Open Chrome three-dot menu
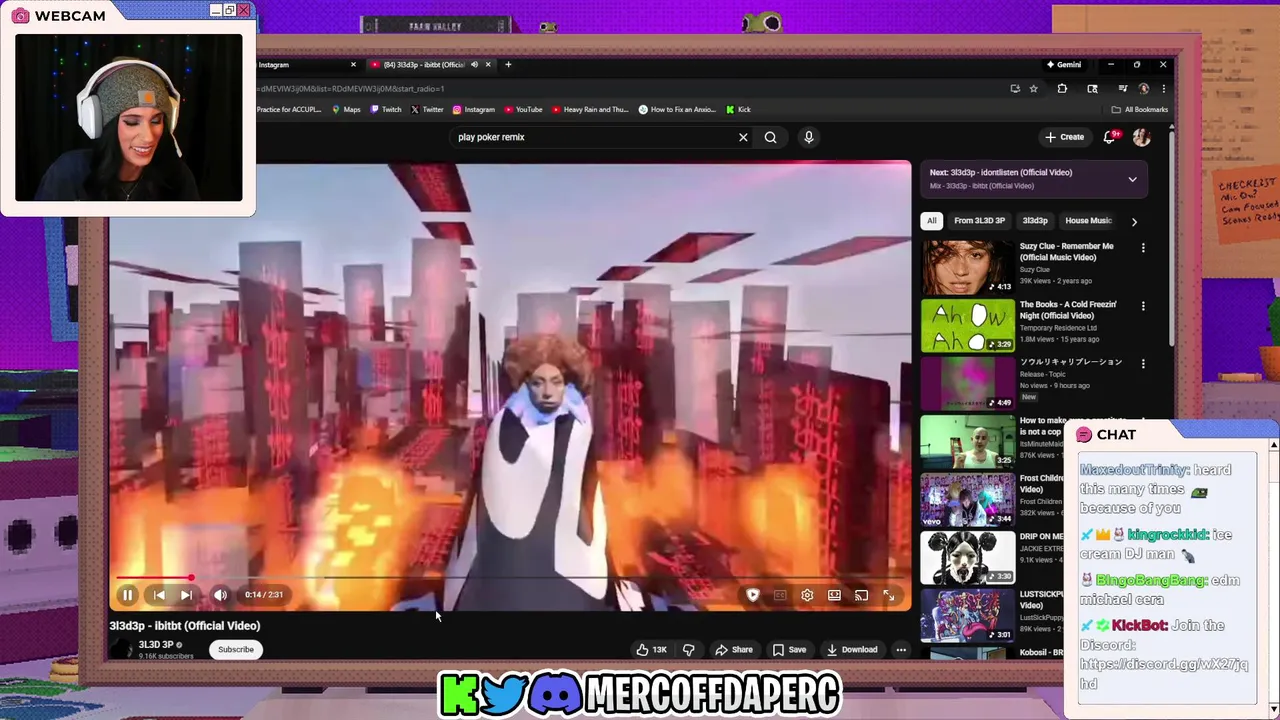Image resolution: width=1280 pixels, height=720 pixels. 1163,89
